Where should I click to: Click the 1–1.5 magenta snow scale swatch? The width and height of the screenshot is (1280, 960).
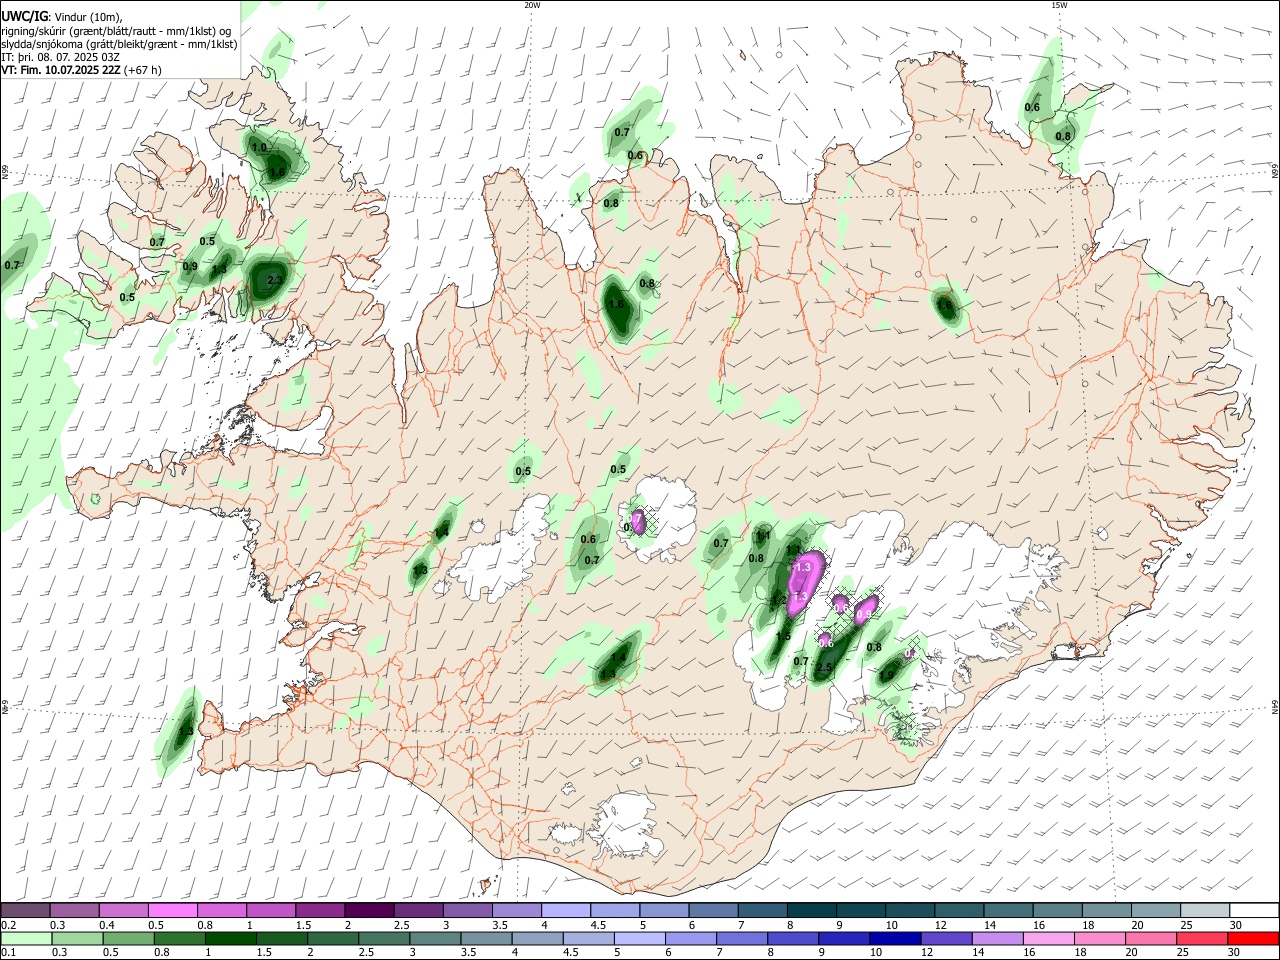271,911
